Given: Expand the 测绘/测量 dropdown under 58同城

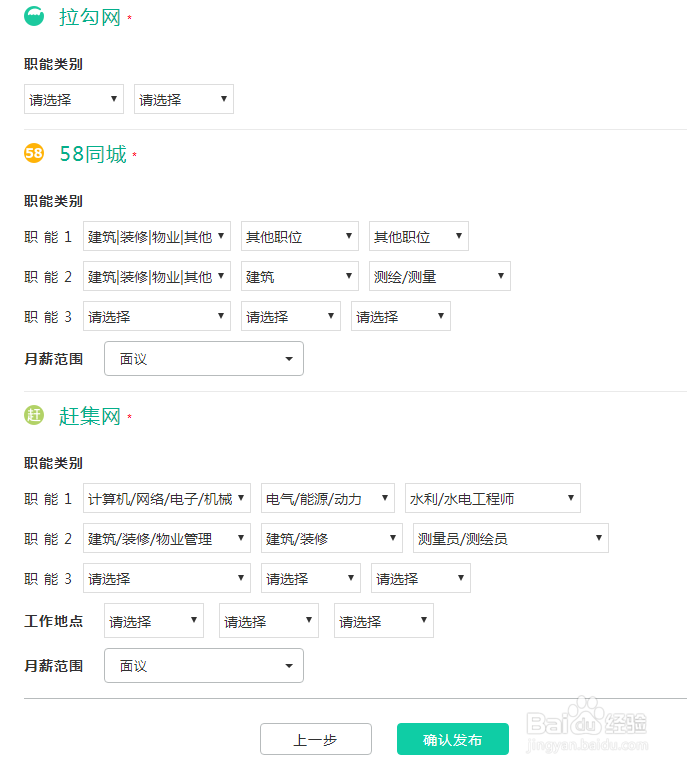Looking at the screenshot, I should click(x=439, y=277).
